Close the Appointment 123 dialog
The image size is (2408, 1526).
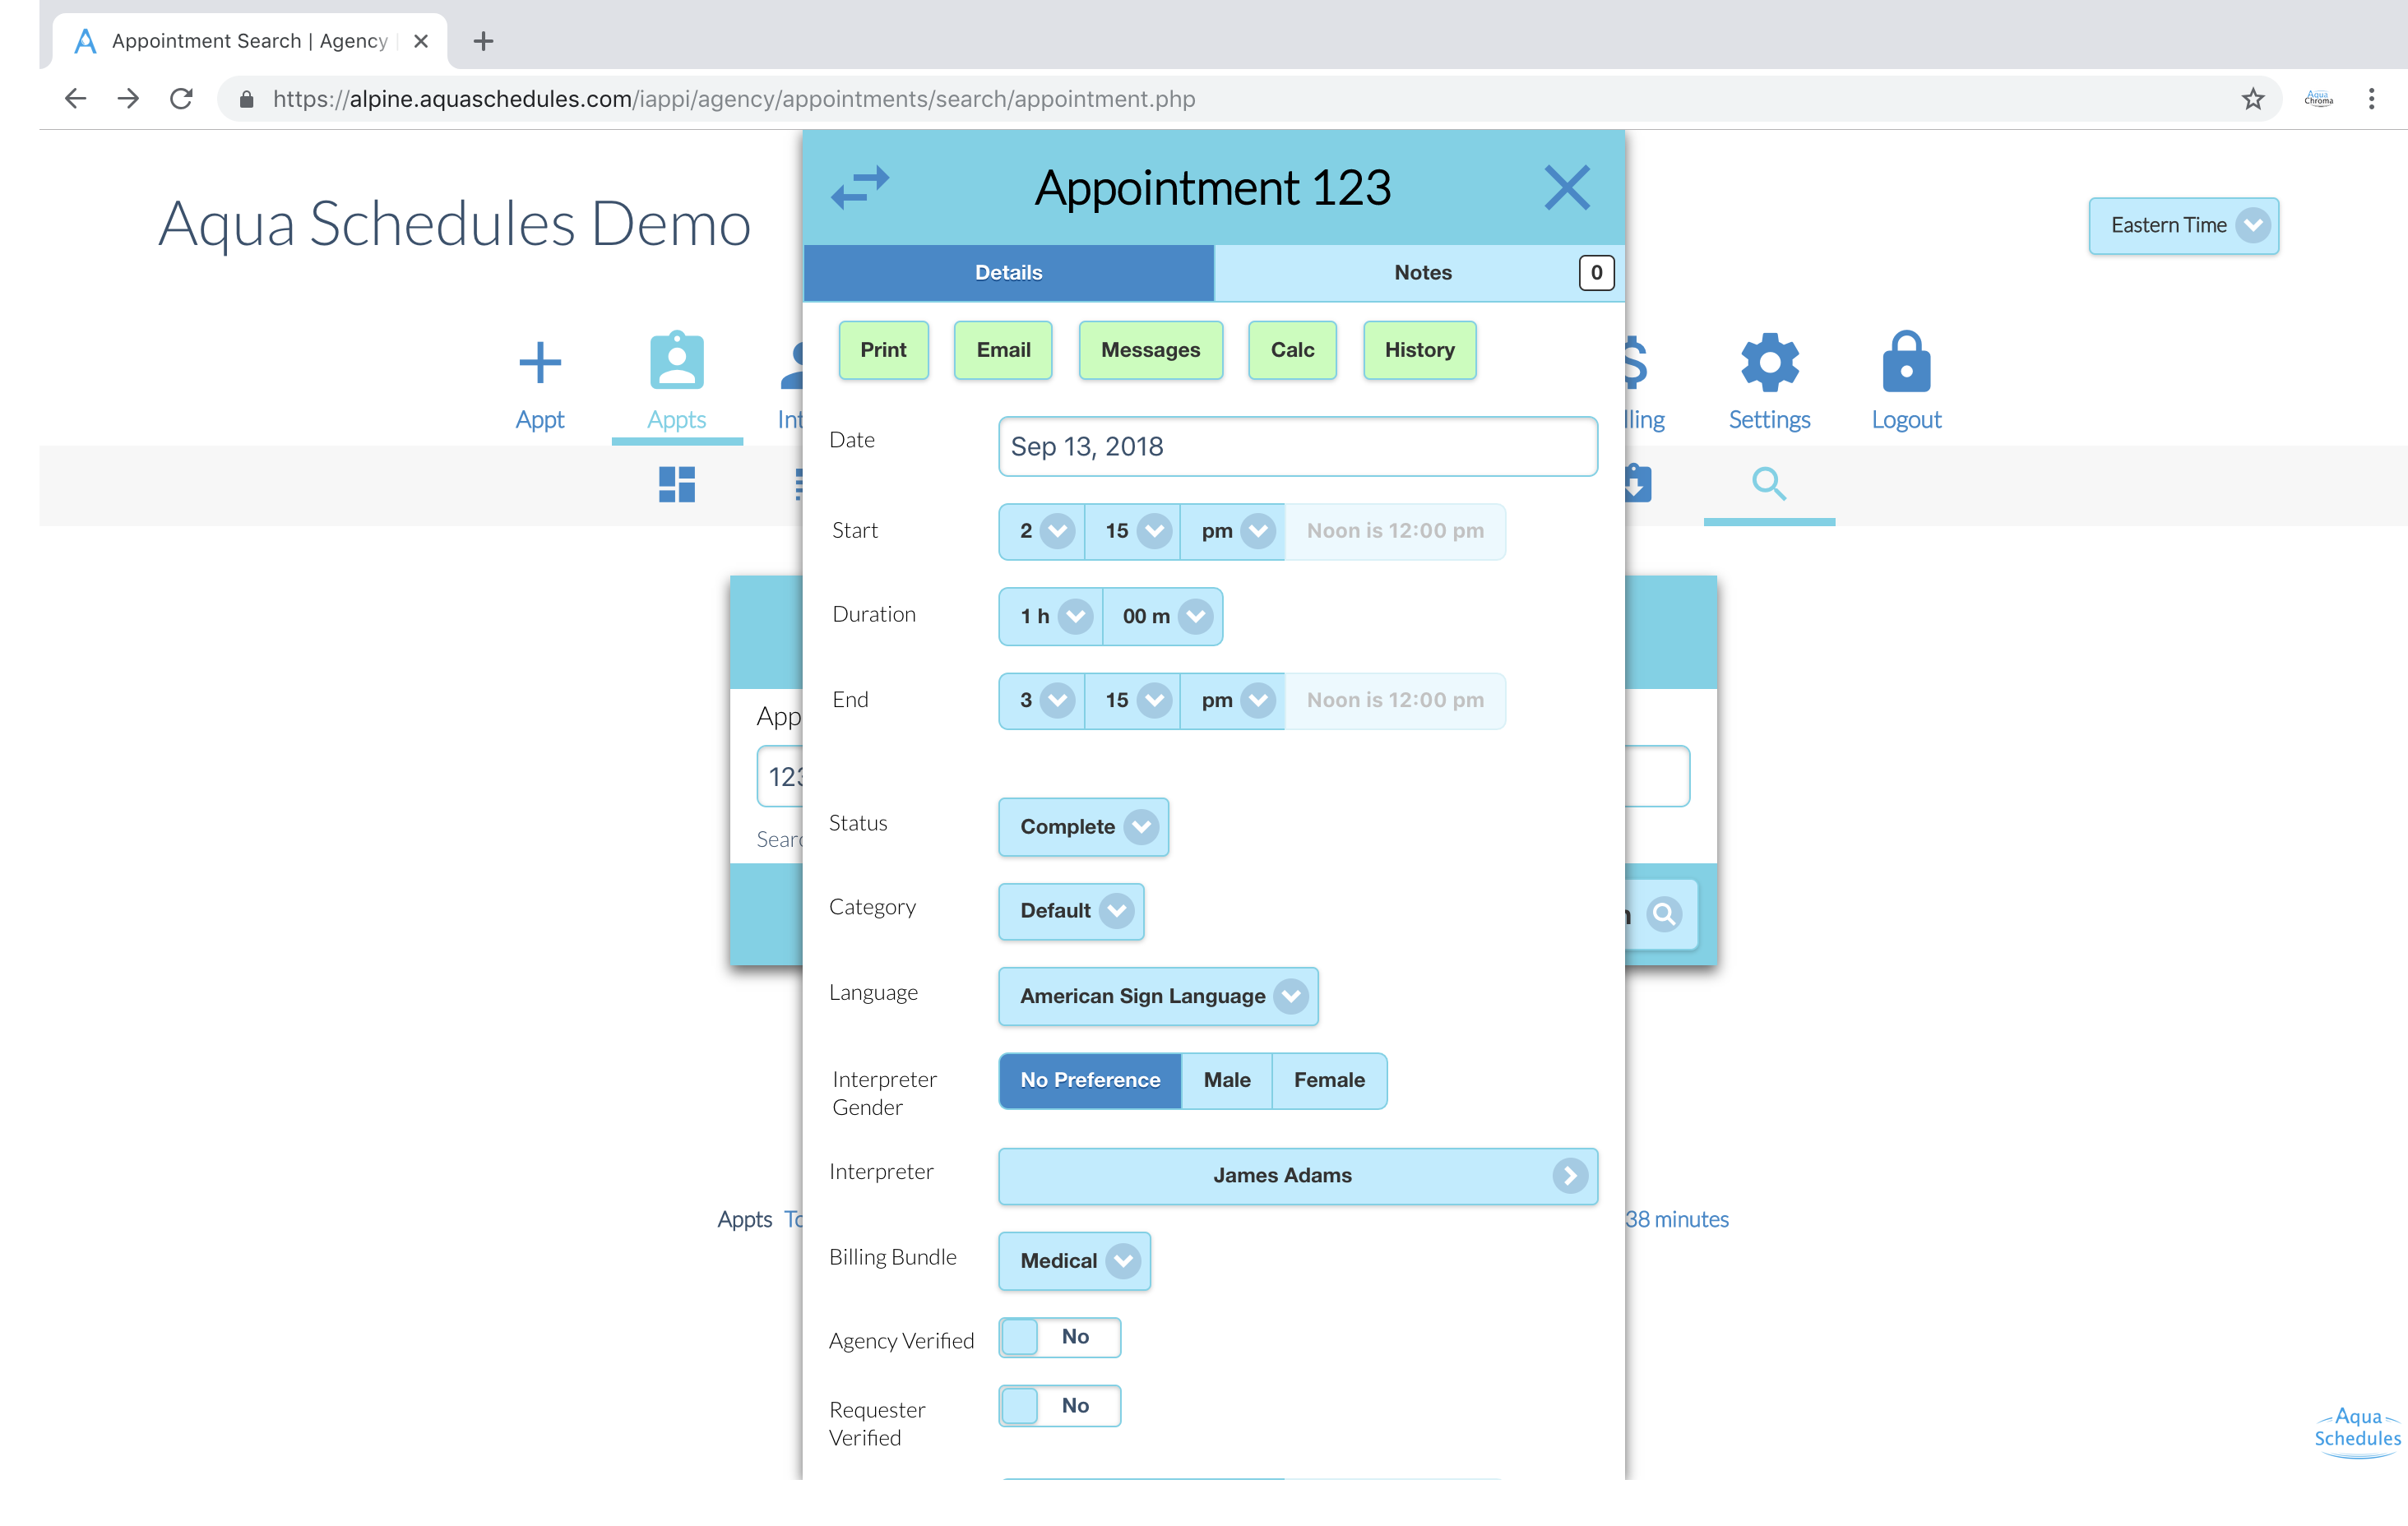[x=1566, y=187]
